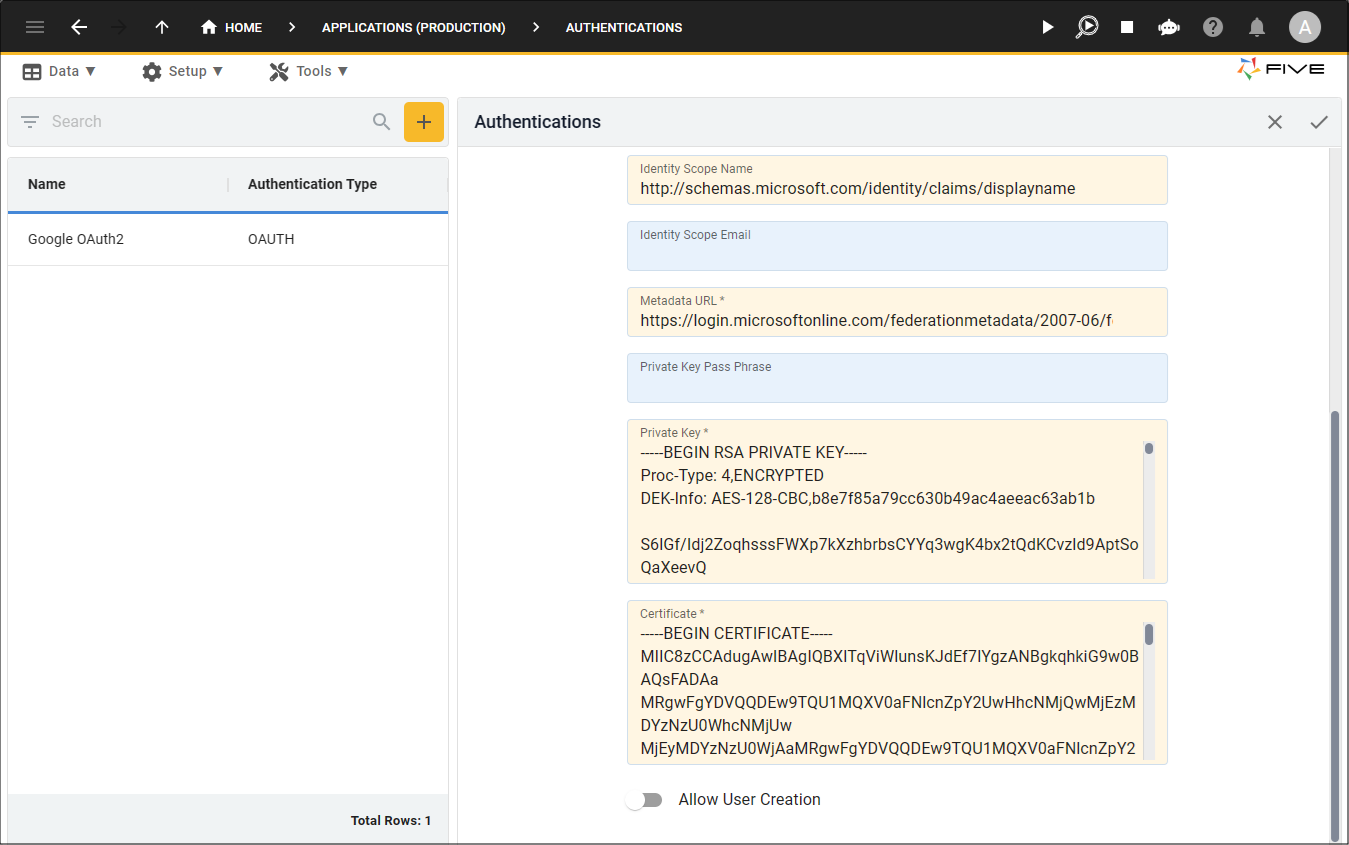The image size is (1349, 845).
Task: Click the Authentications form title
Action: [x=538, y=122]
